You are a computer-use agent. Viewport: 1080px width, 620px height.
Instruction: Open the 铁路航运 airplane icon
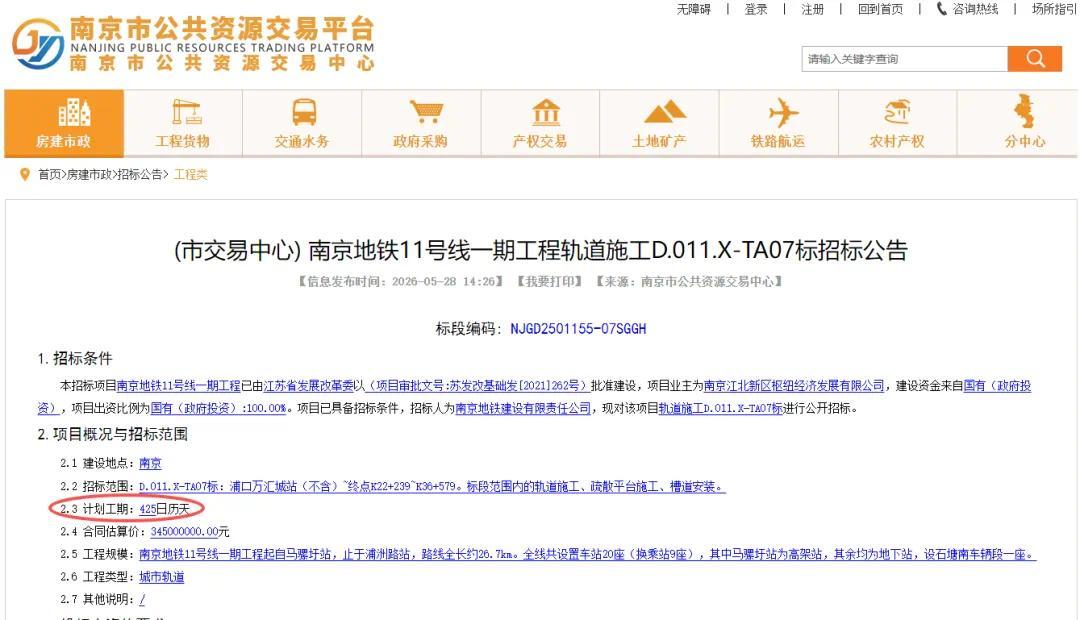click(x=783, y=112)
